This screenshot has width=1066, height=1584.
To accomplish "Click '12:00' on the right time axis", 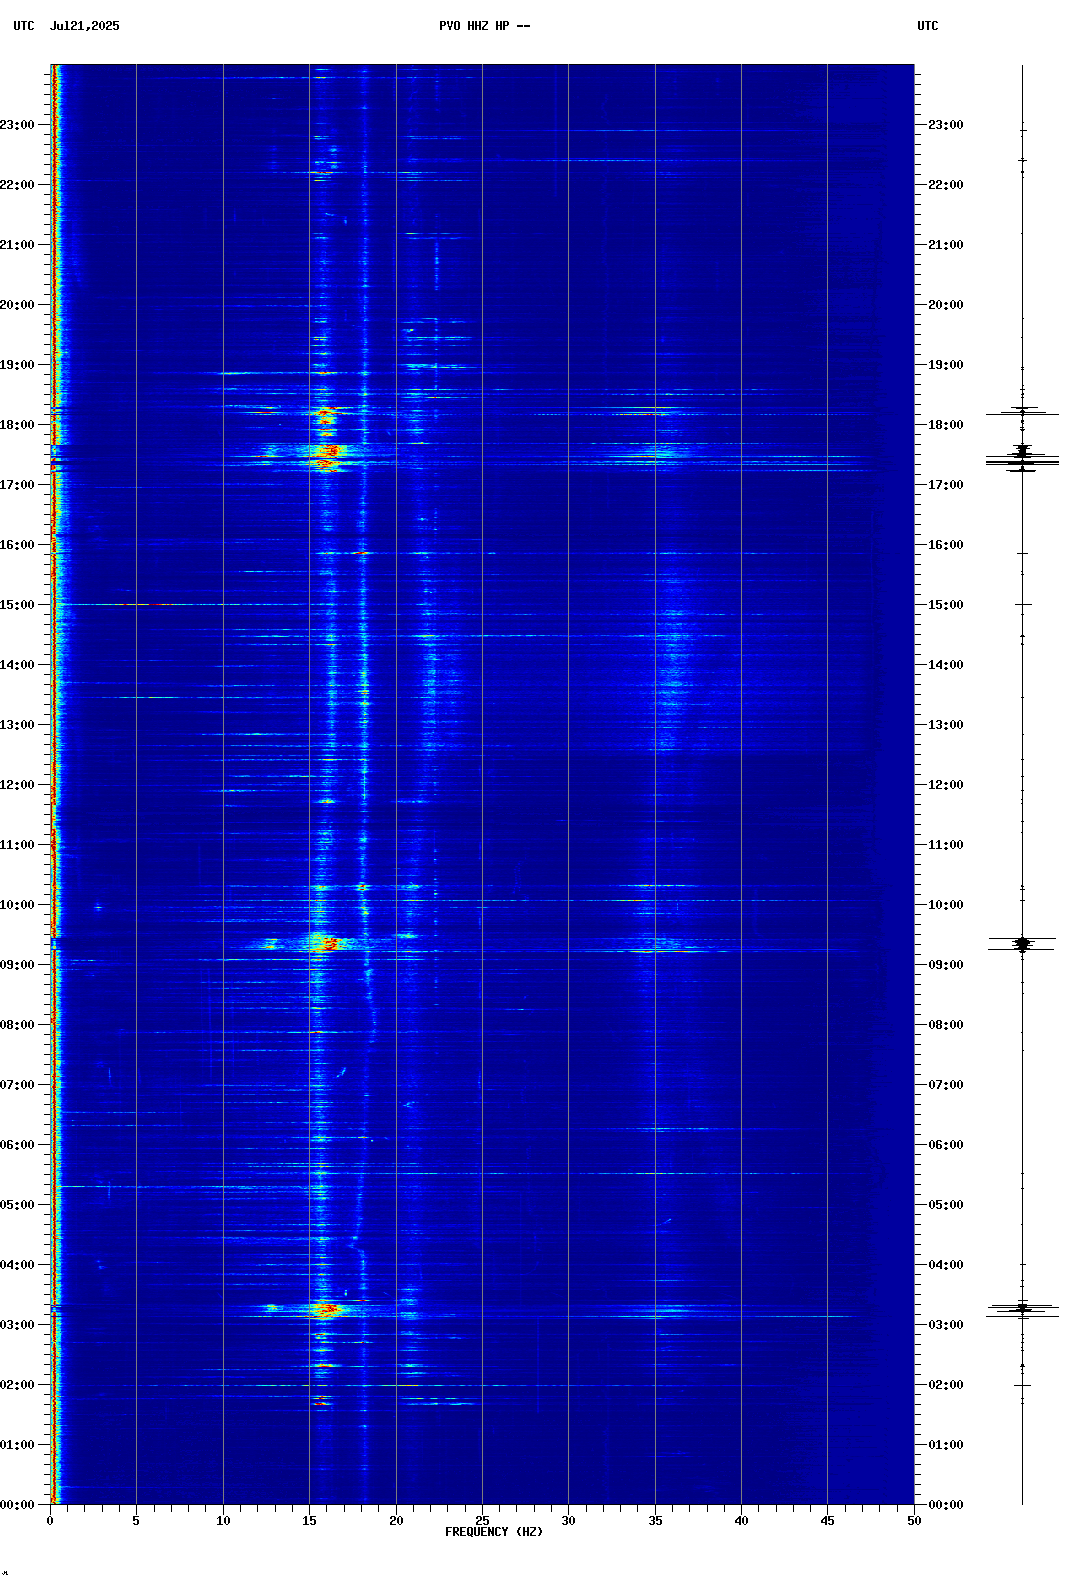I will coord(946,785).
